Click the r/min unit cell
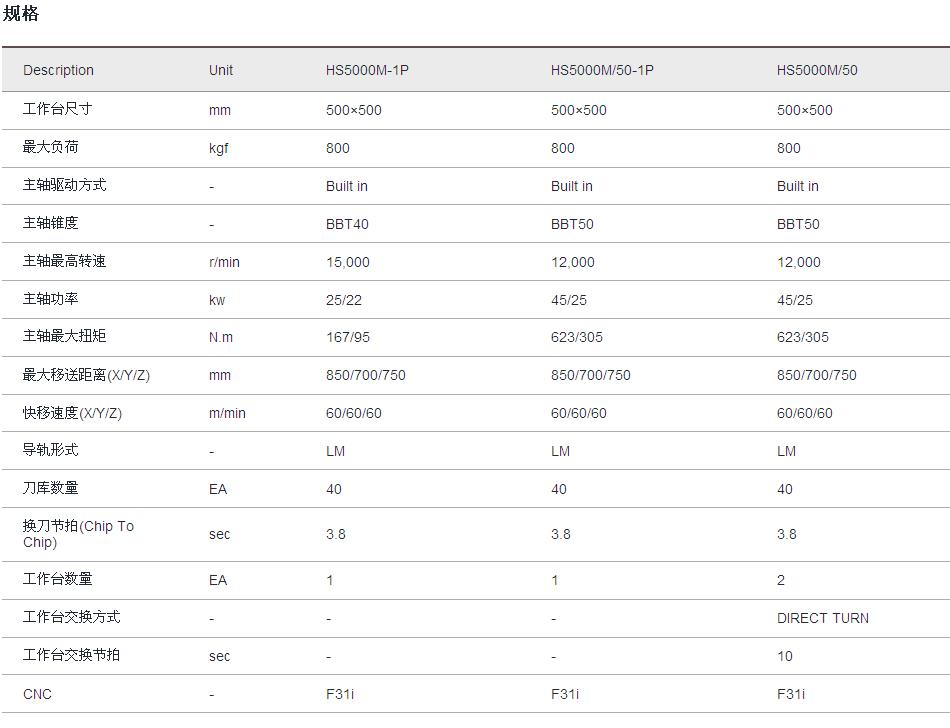Screen dimensions: 950x728 [x=224, y=262]
